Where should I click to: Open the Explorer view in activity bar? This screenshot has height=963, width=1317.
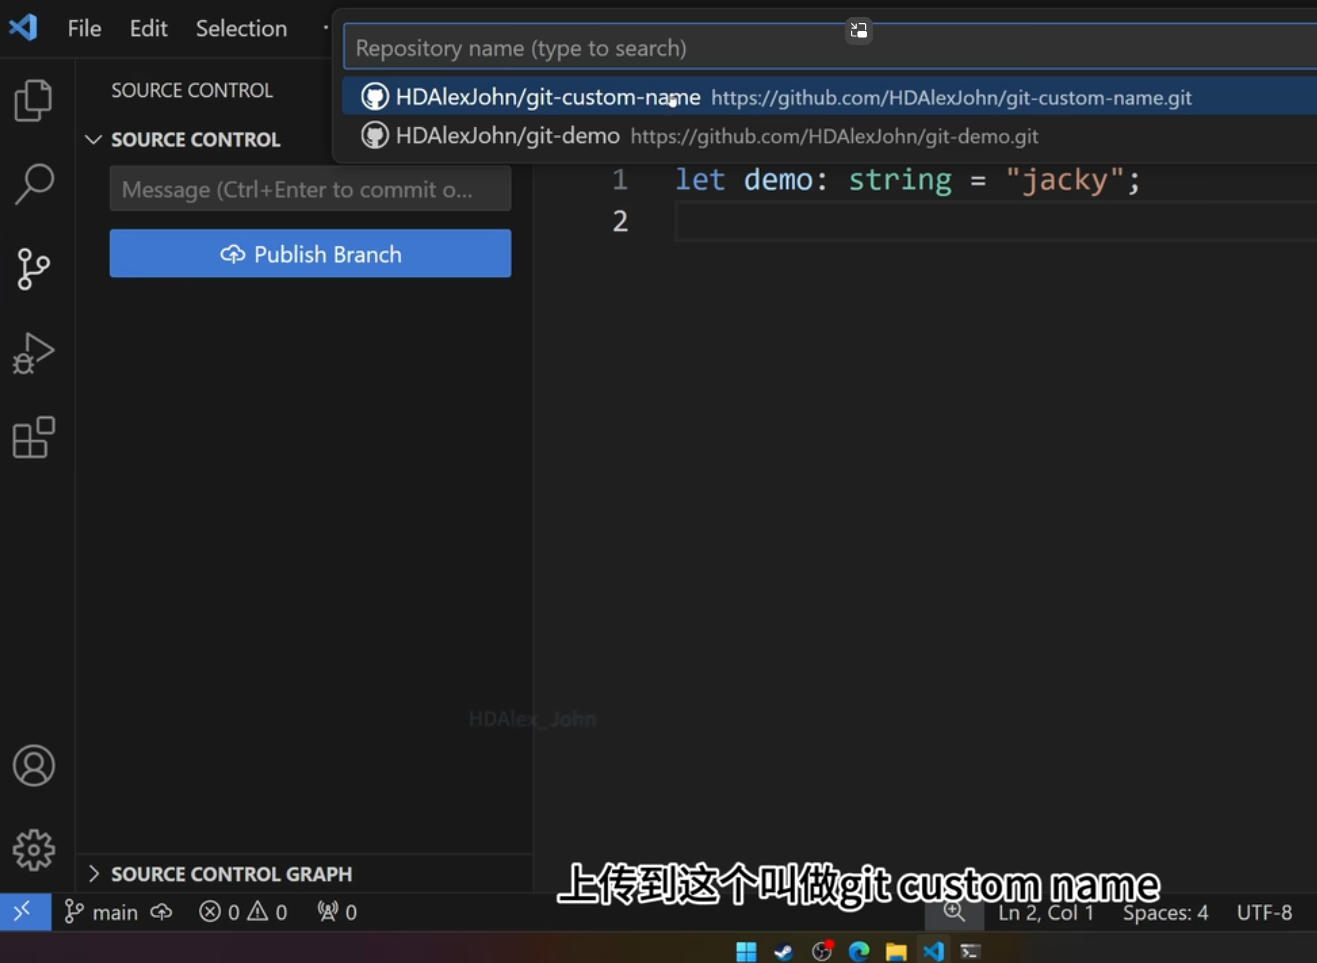point(33,100)
